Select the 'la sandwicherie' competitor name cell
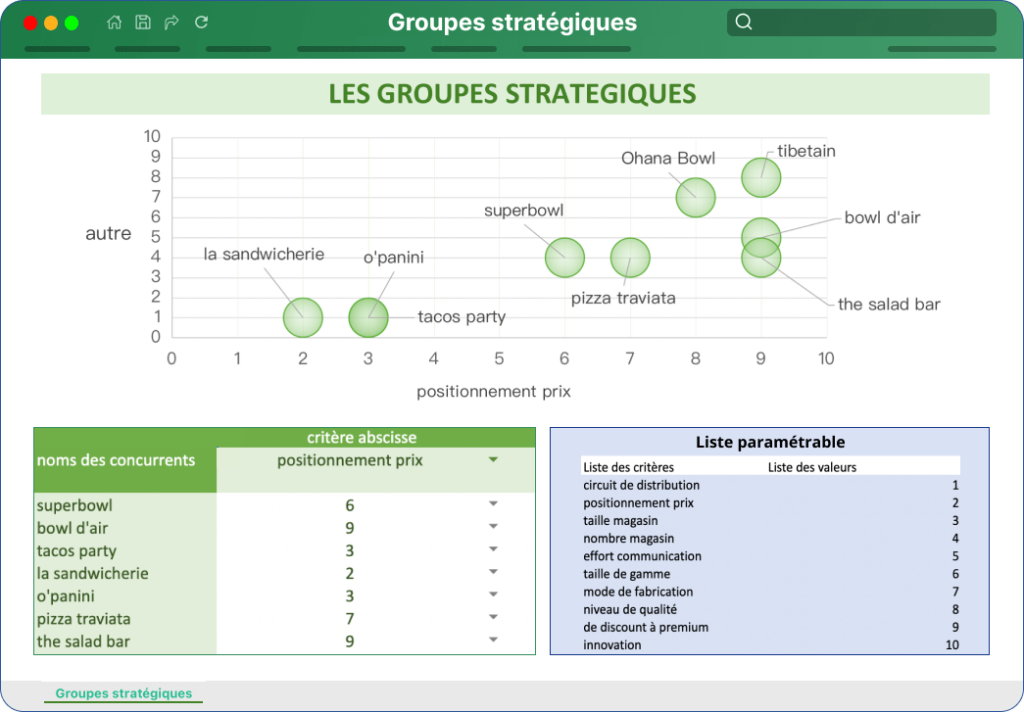 click(125, 573)
